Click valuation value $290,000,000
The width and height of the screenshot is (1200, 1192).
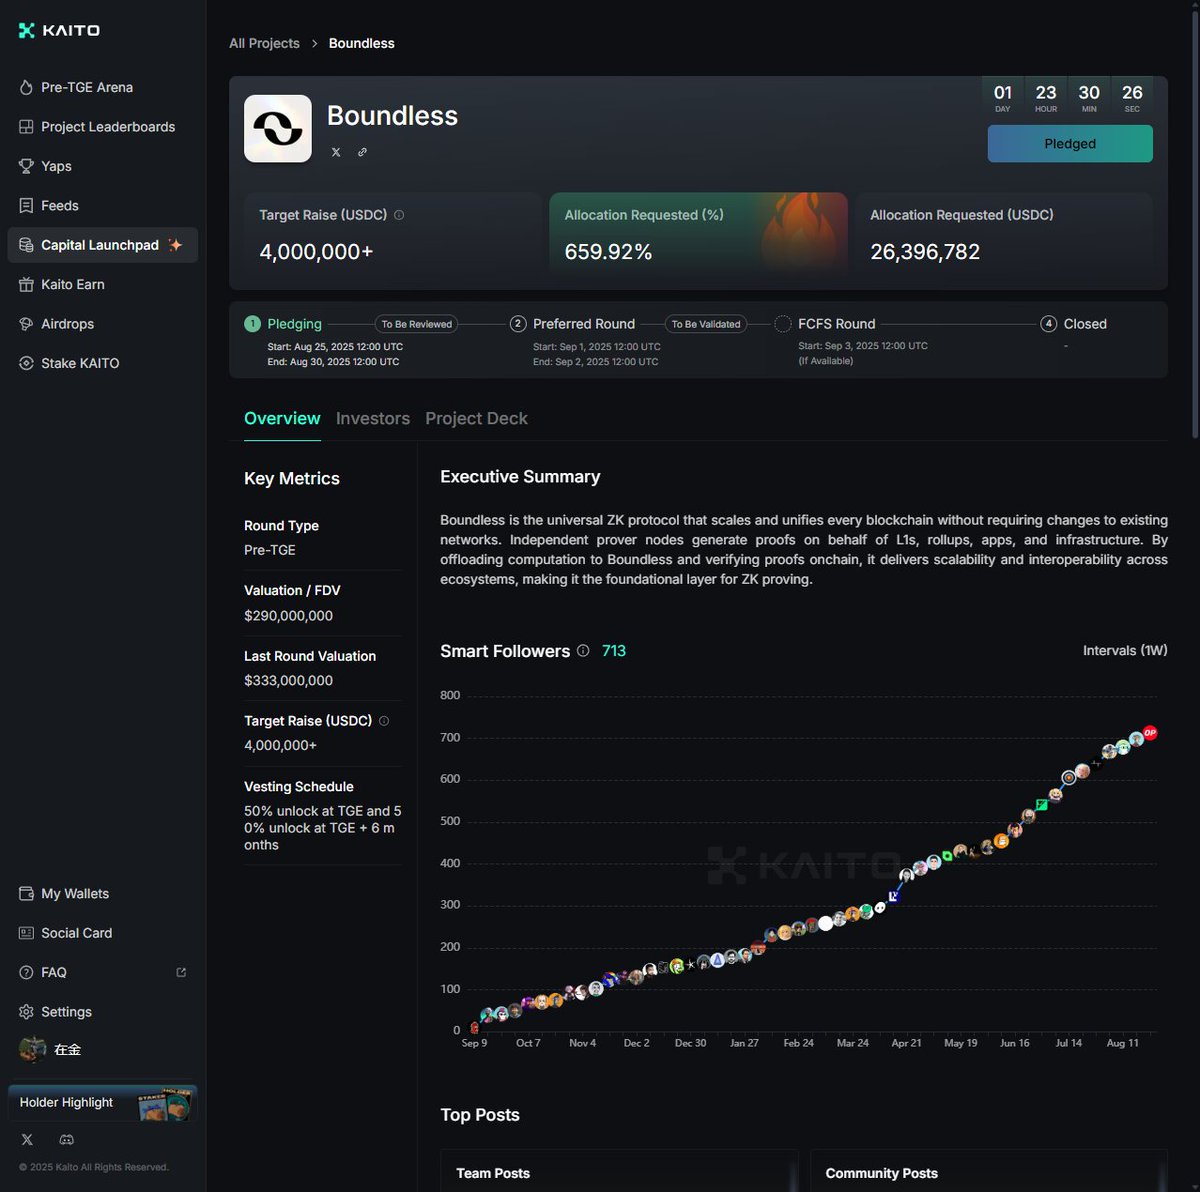coord(289,616)
